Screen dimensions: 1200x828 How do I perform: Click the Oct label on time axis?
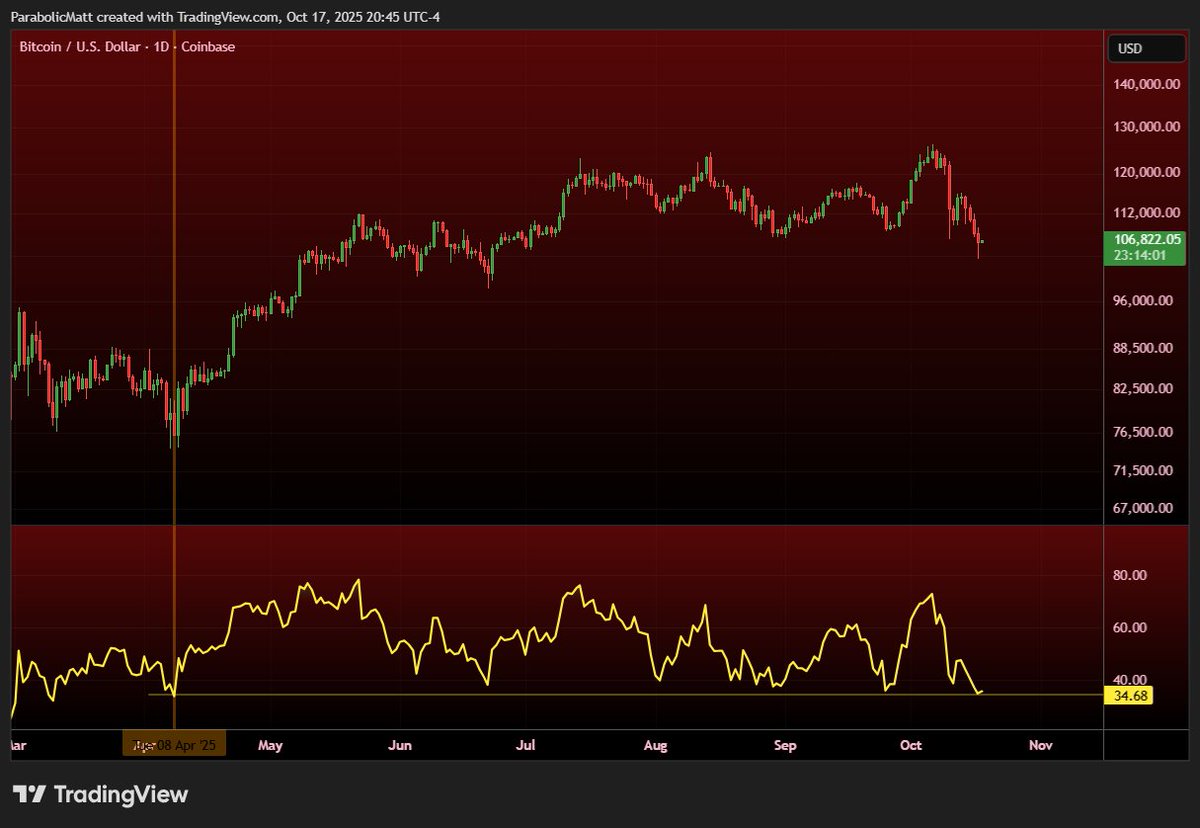pos(910,746)
